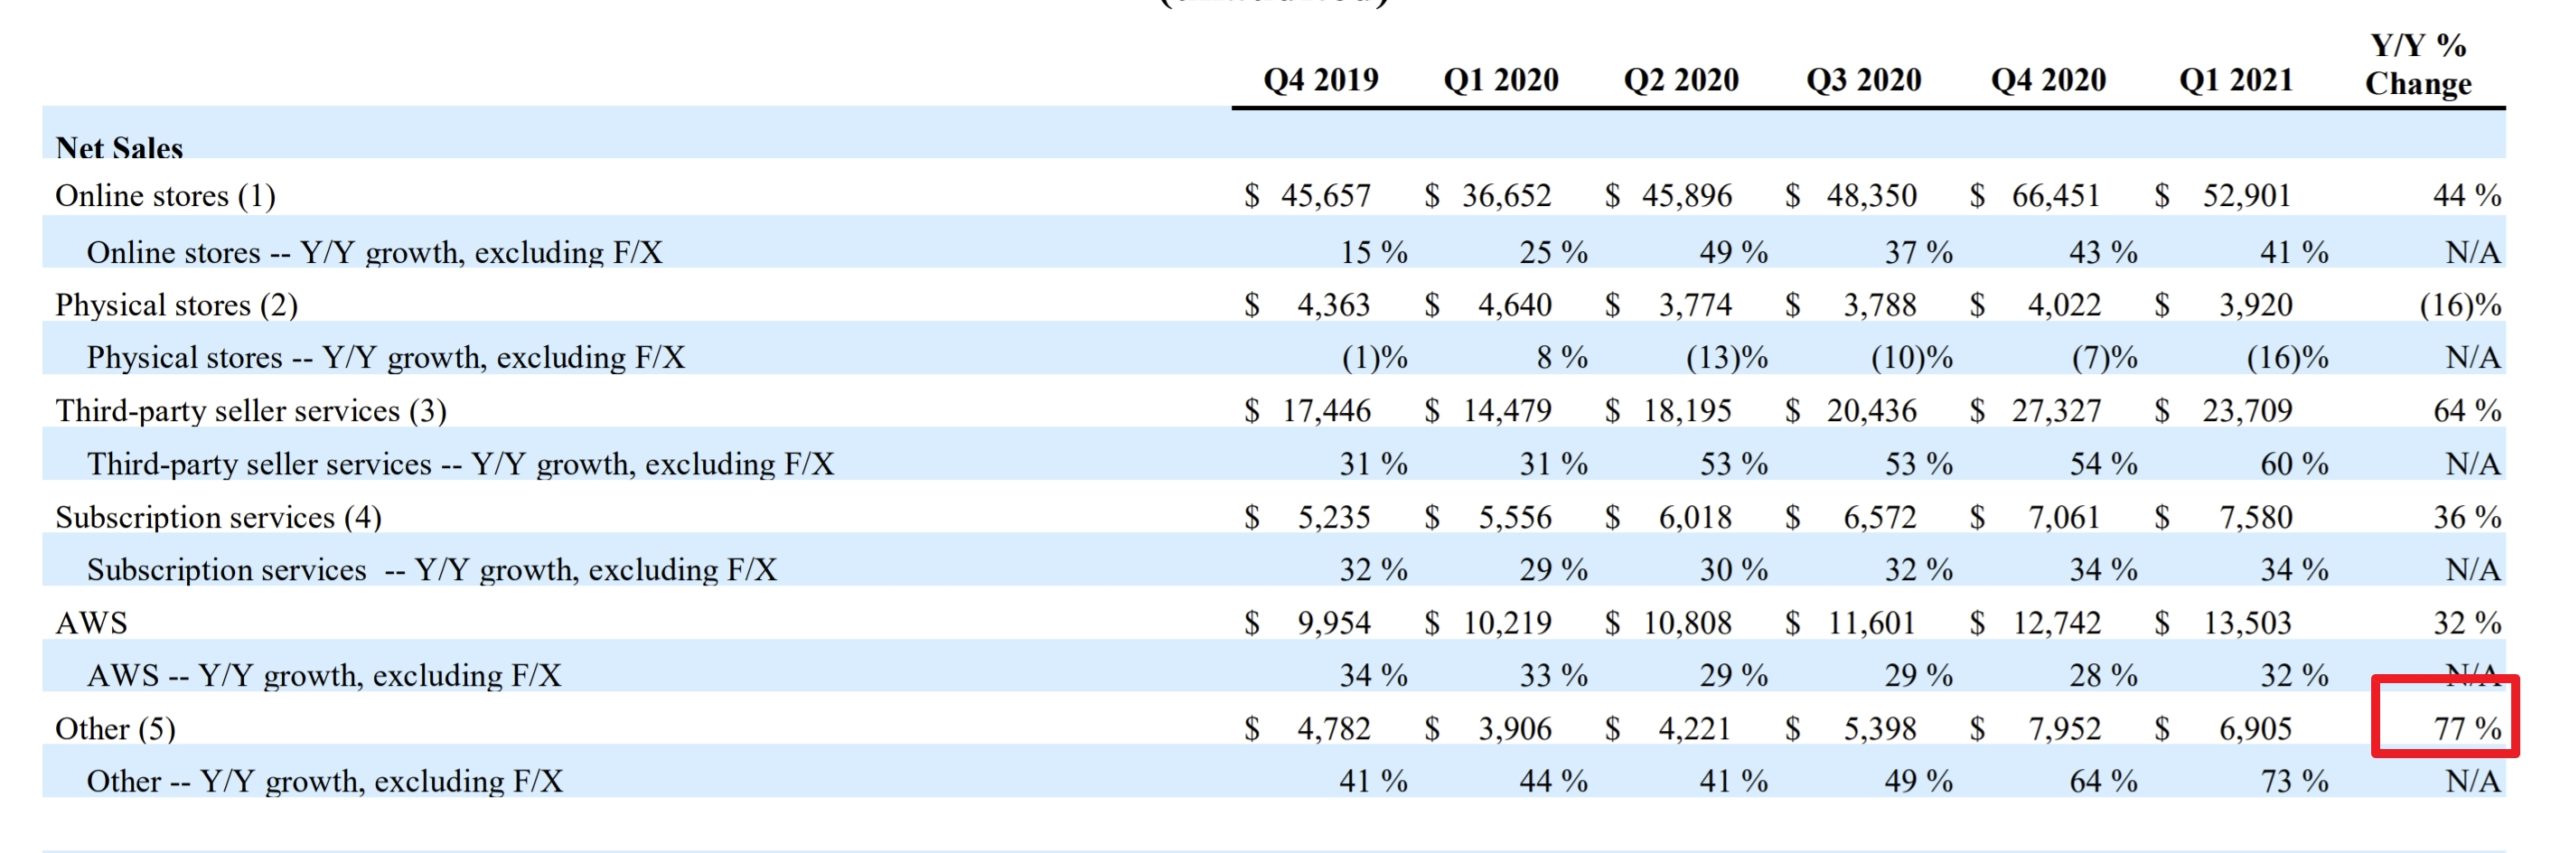Click Third-party seller Q4 2020 value 27,327
This screenshot has height=853, width=2560.
[x=2056, y=411]
